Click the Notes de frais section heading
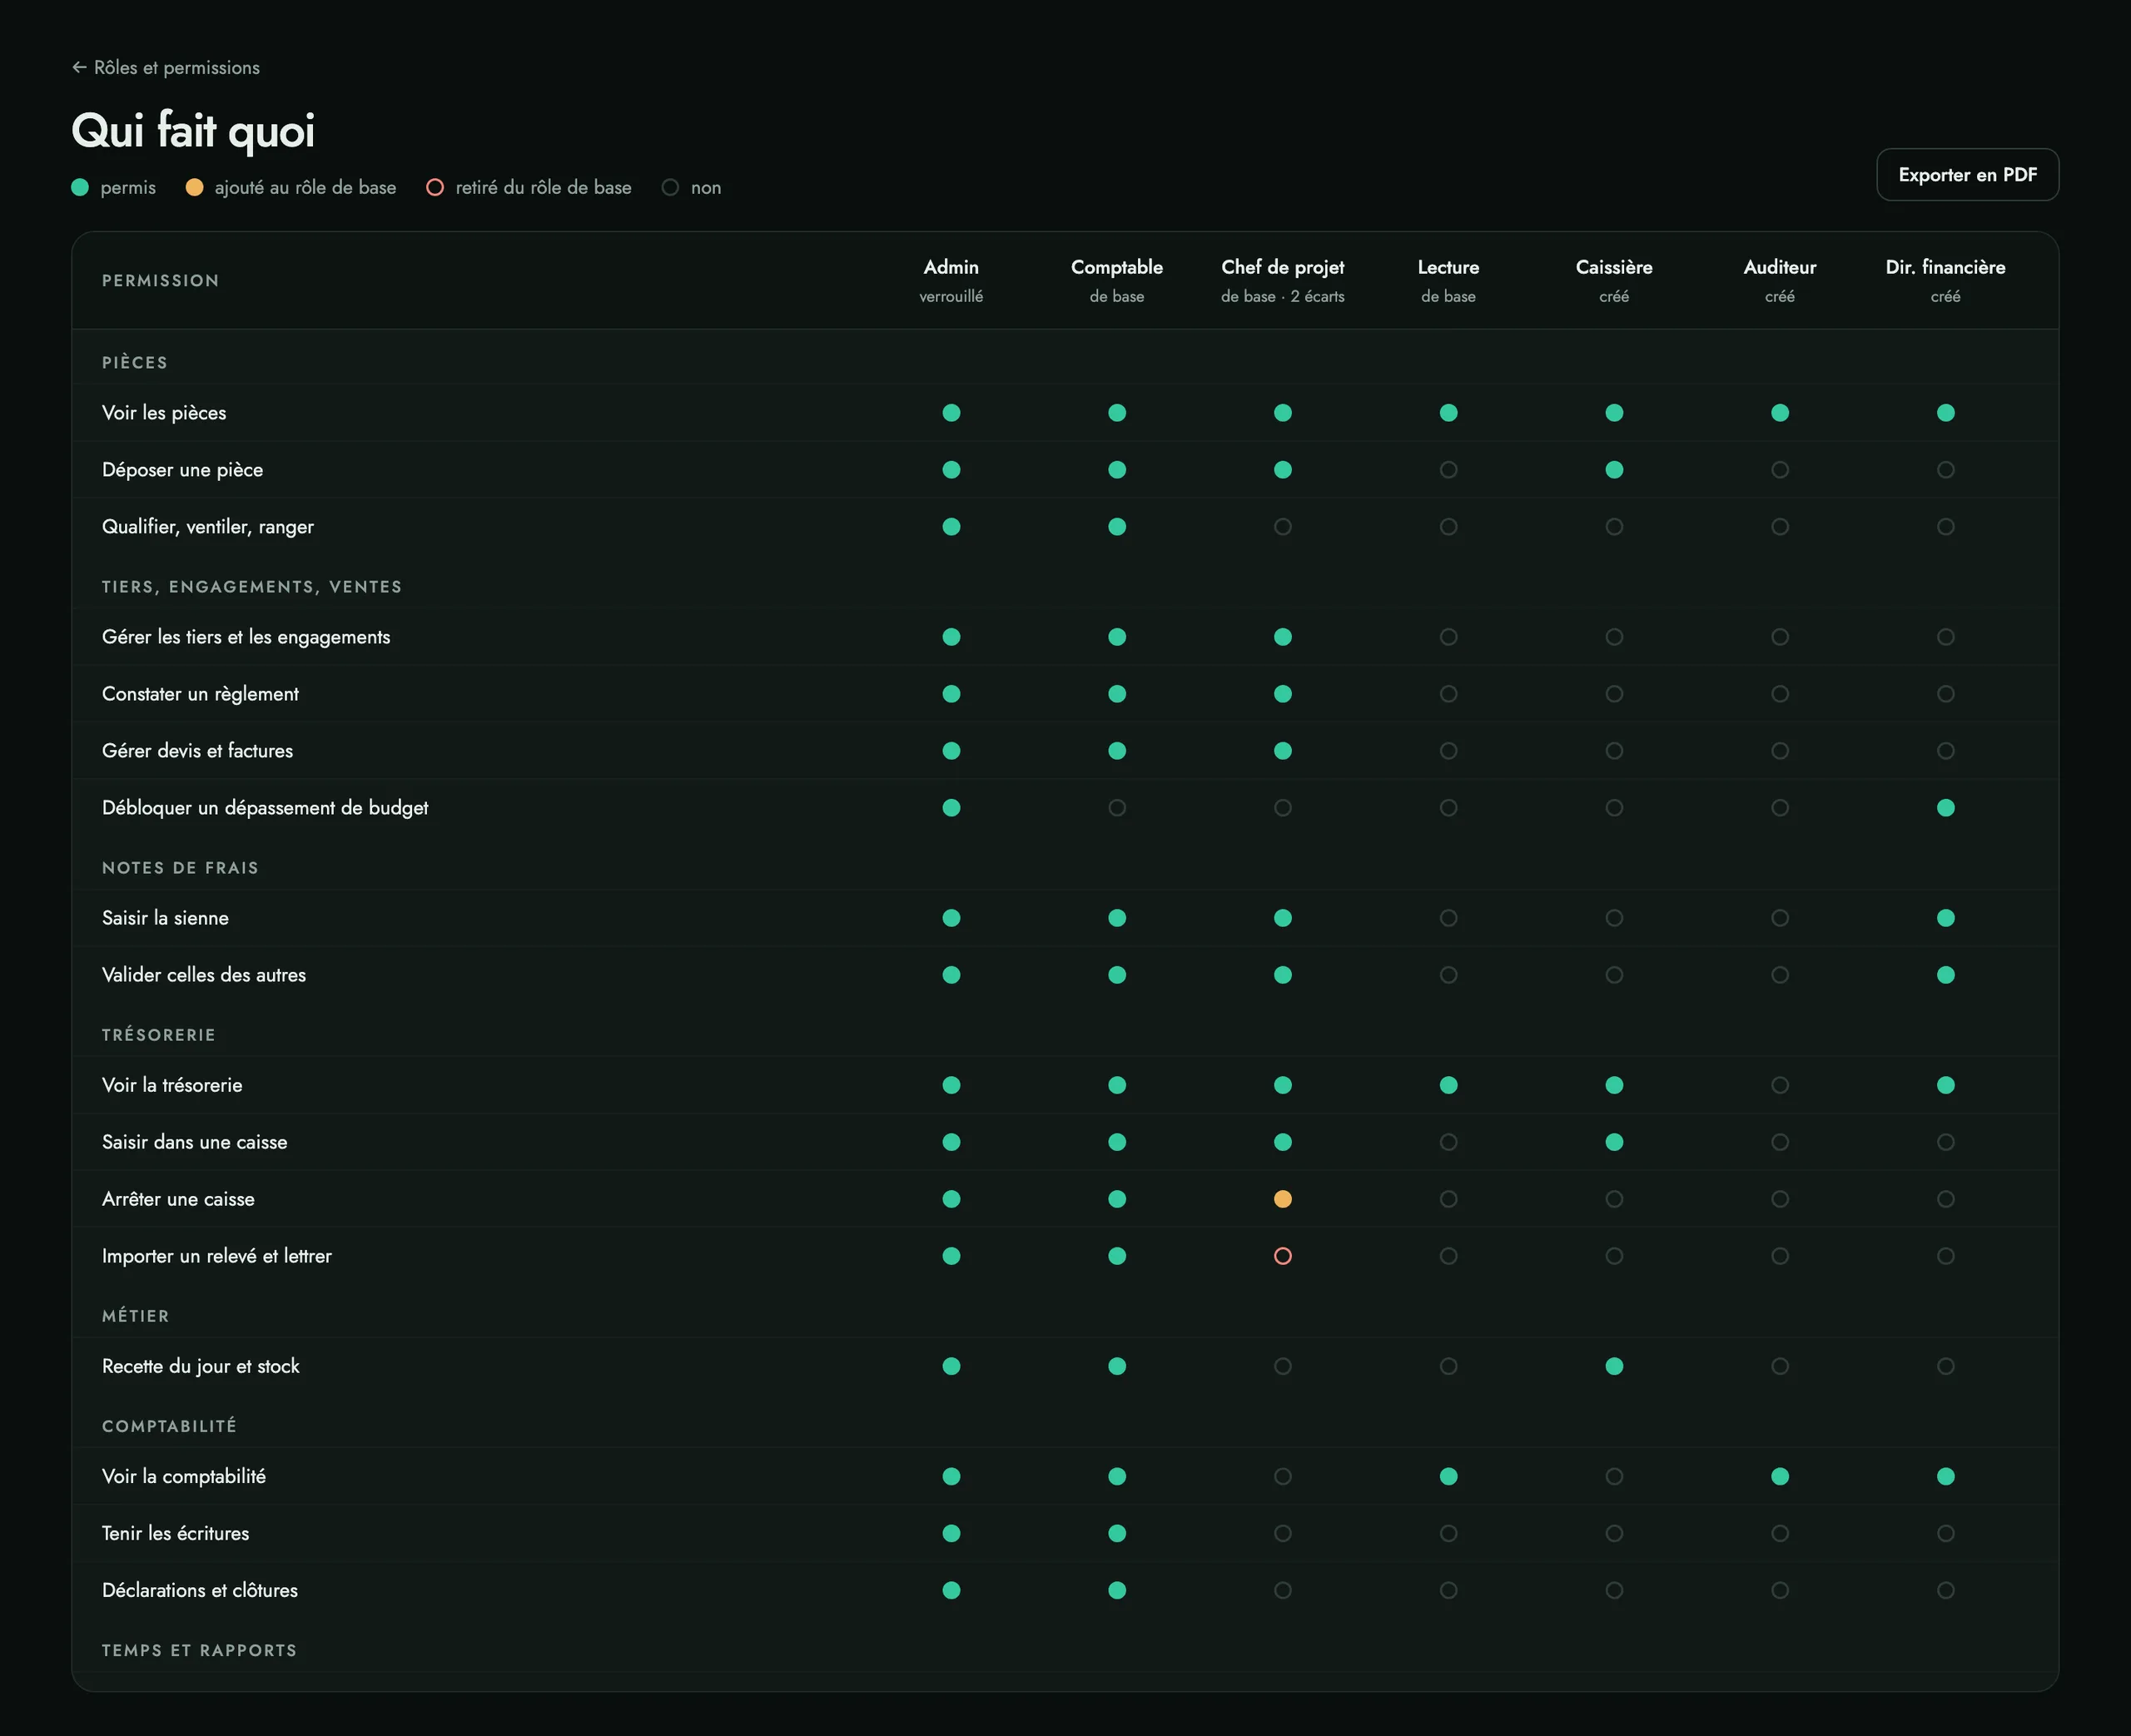This screenshot has width=2131, height=1736. (180, 868)
